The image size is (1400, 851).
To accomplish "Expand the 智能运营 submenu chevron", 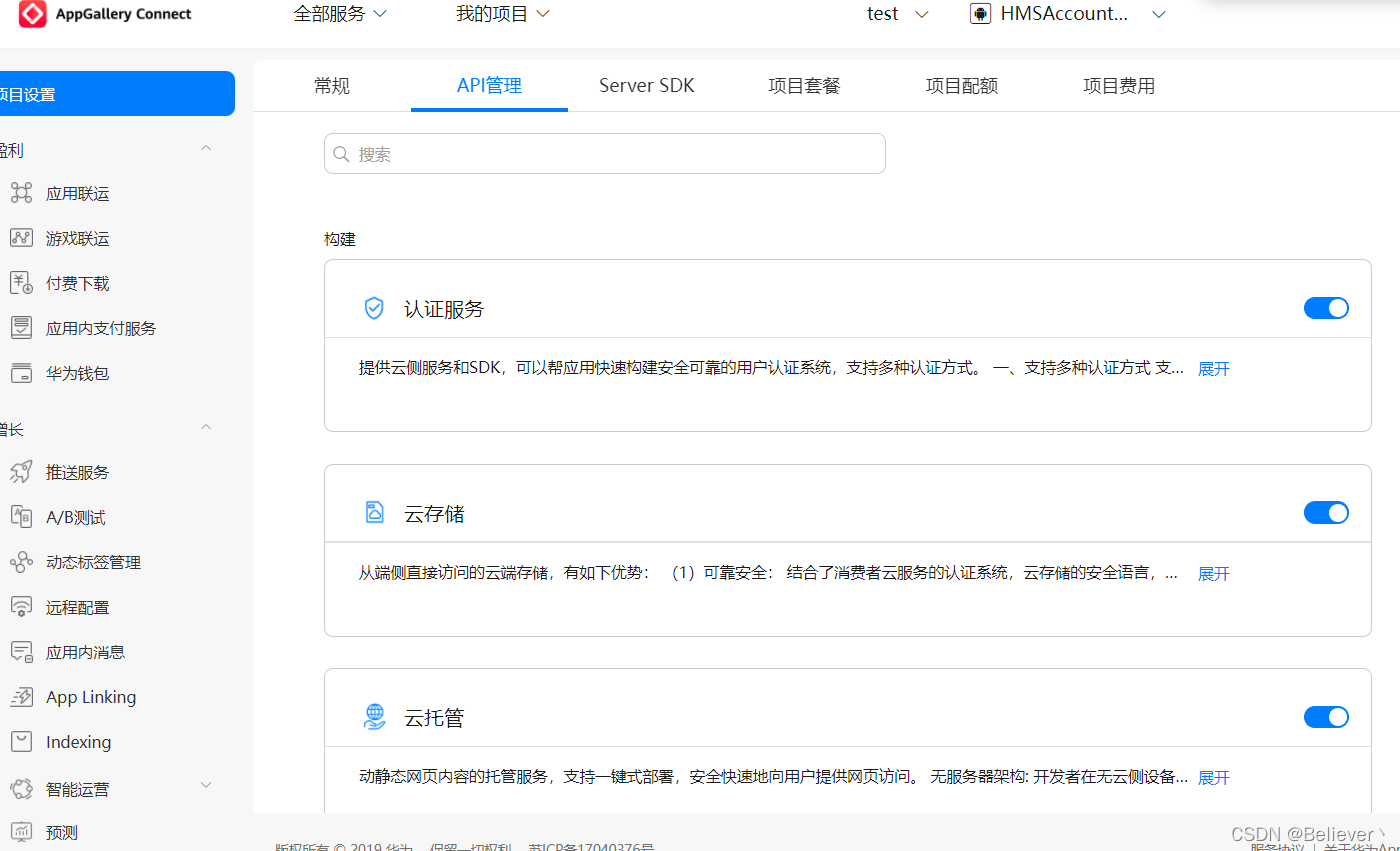I will click(x=206, y=785).
